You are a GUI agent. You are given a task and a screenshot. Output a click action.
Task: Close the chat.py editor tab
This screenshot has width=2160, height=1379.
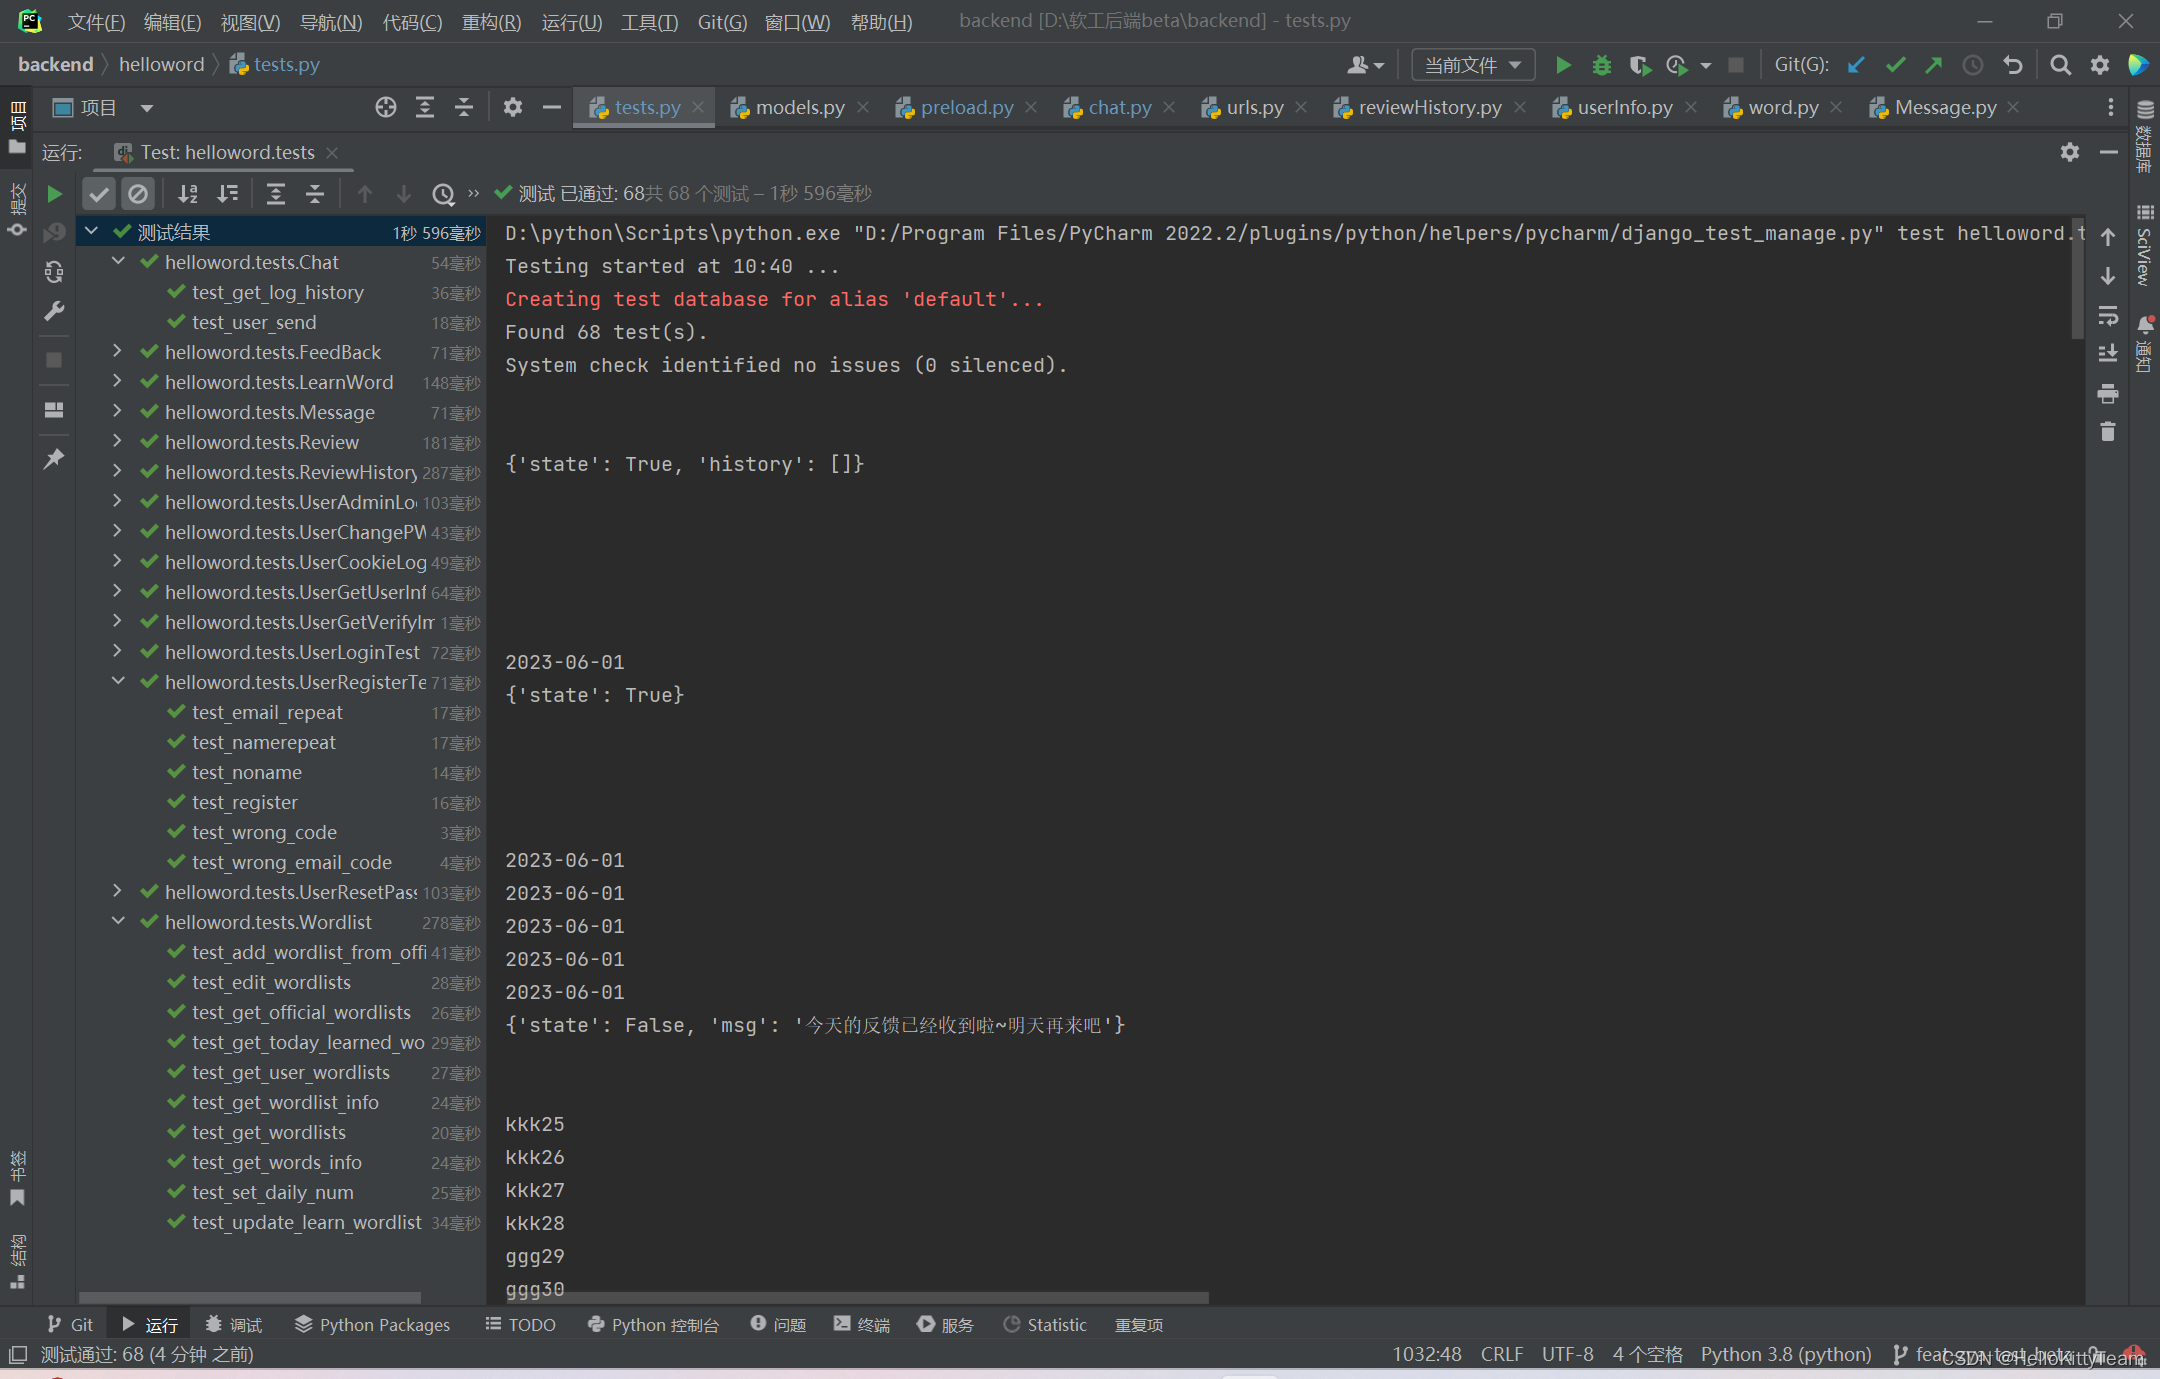[x=1169, y=107]
